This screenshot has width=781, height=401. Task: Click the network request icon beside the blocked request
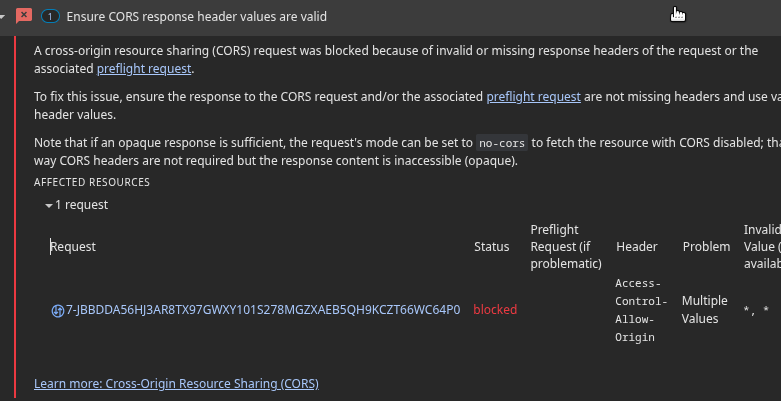point(57,310)
